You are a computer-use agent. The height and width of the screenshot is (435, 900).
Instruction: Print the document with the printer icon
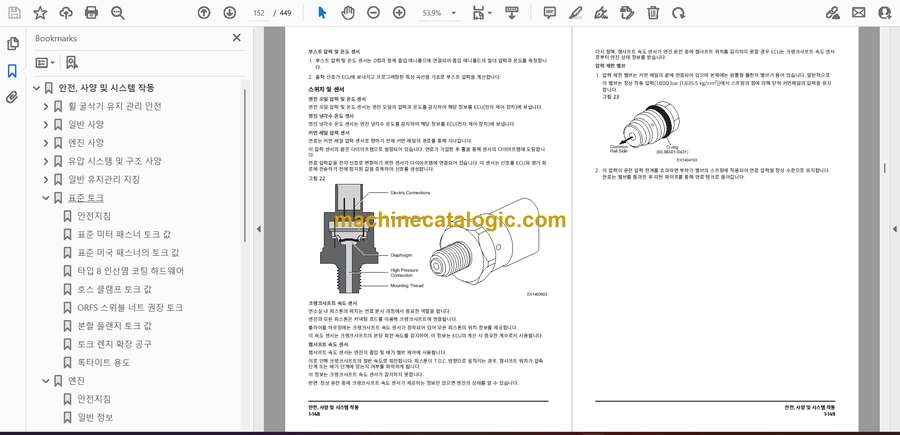(x=91, y=13)
